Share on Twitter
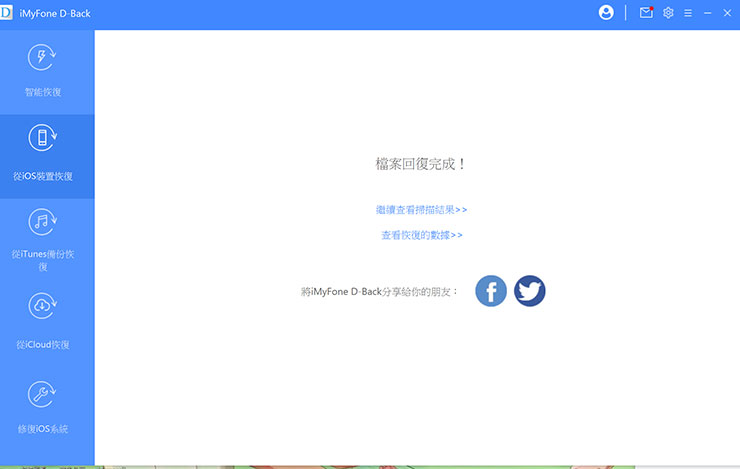740x469 pixels. [530, 291]
